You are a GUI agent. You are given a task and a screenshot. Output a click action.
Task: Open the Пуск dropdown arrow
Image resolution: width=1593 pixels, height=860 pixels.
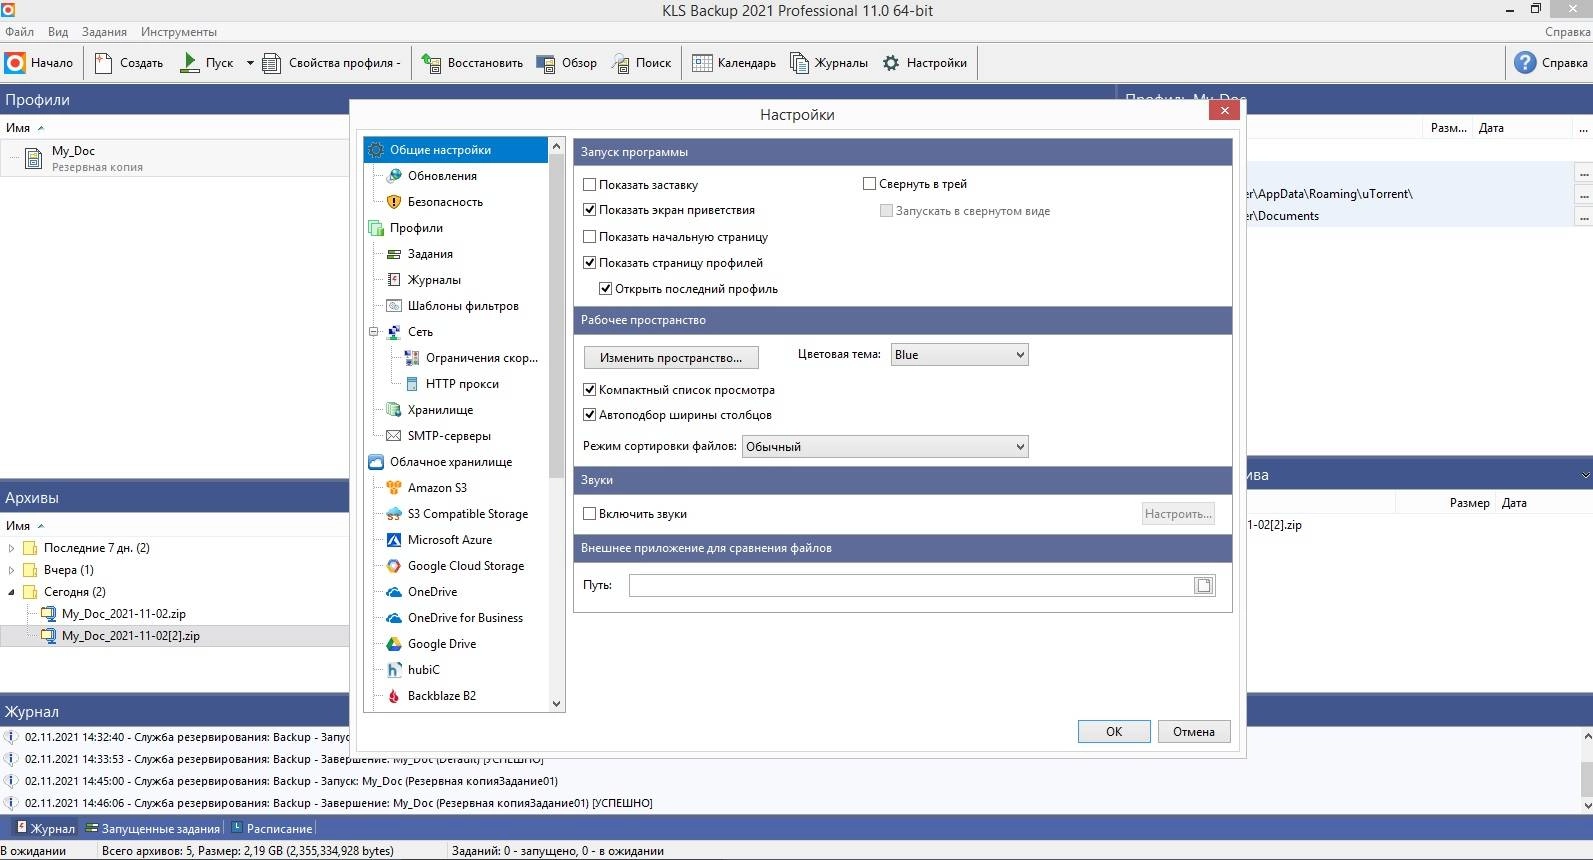click(250, 63)
